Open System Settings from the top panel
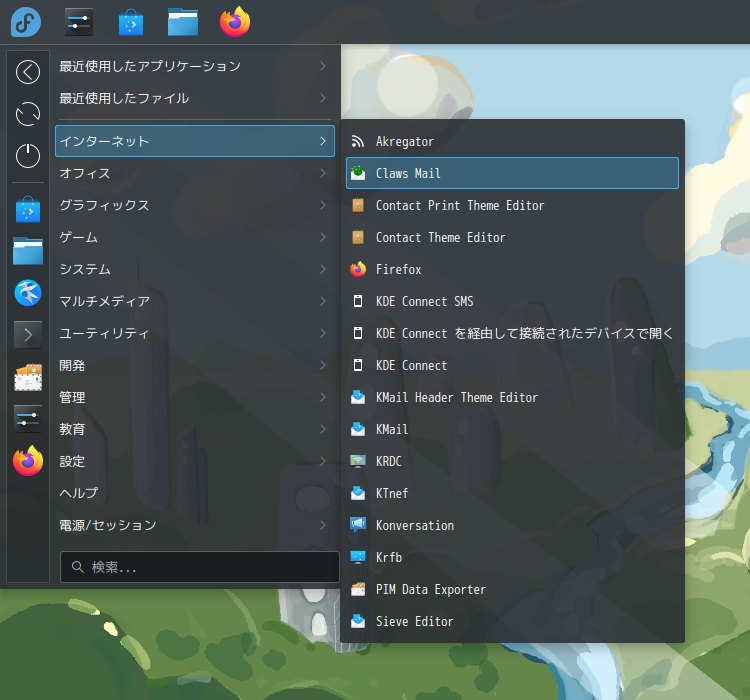The width and height of the screenshot is (750, 700). [79, 22]
